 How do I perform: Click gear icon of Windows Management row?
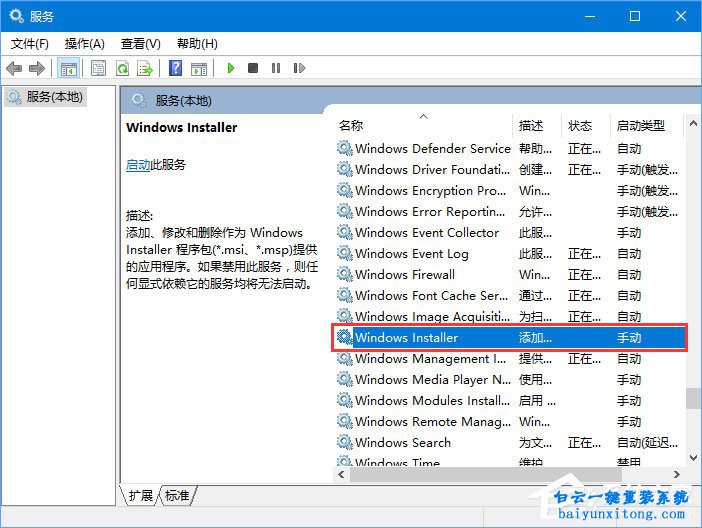(345, 358)
